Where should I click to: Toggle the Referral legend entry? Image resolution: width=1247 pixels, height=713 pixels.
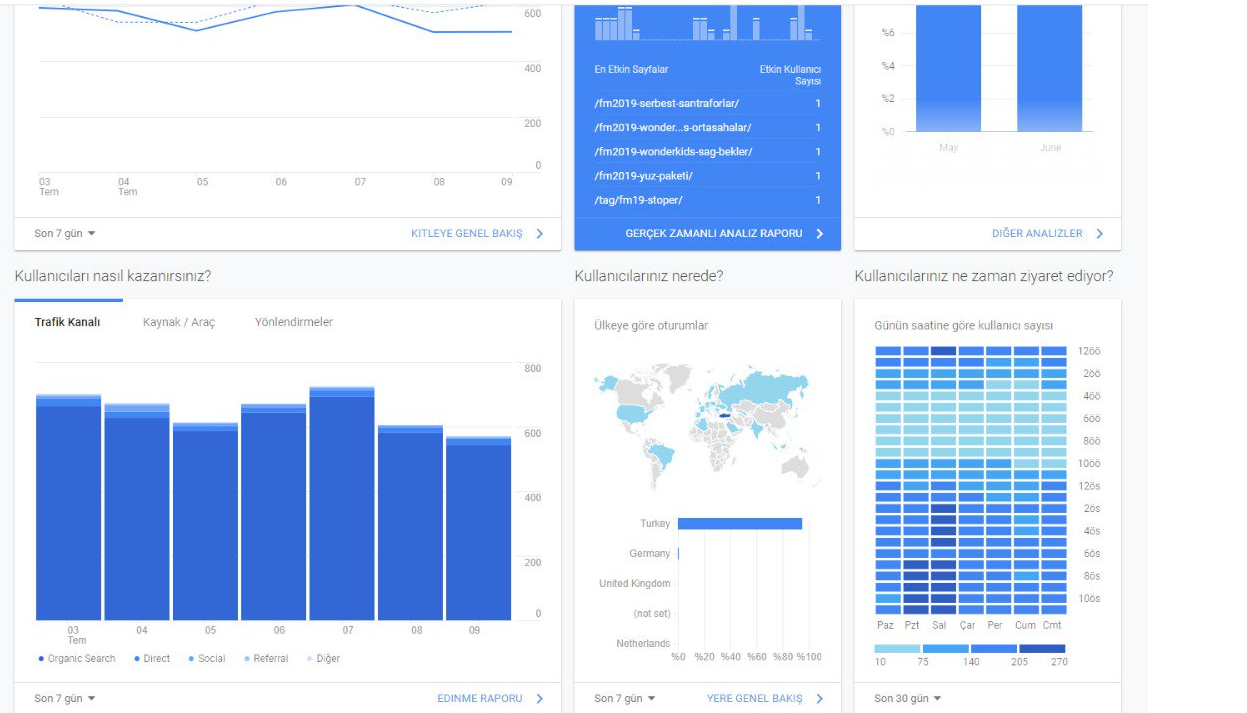click(265, 658)
